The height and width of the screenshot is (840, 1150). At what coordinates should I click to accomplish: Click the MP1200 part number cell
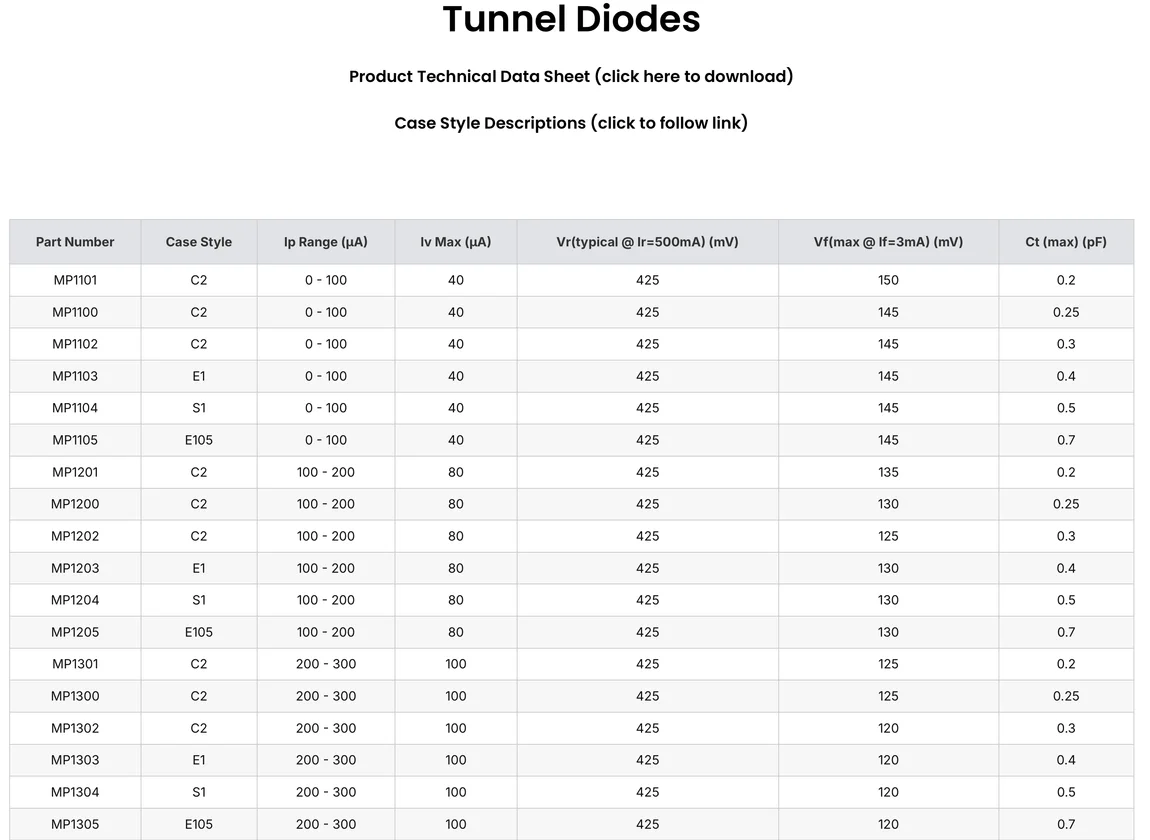click(x=75, y=504)
